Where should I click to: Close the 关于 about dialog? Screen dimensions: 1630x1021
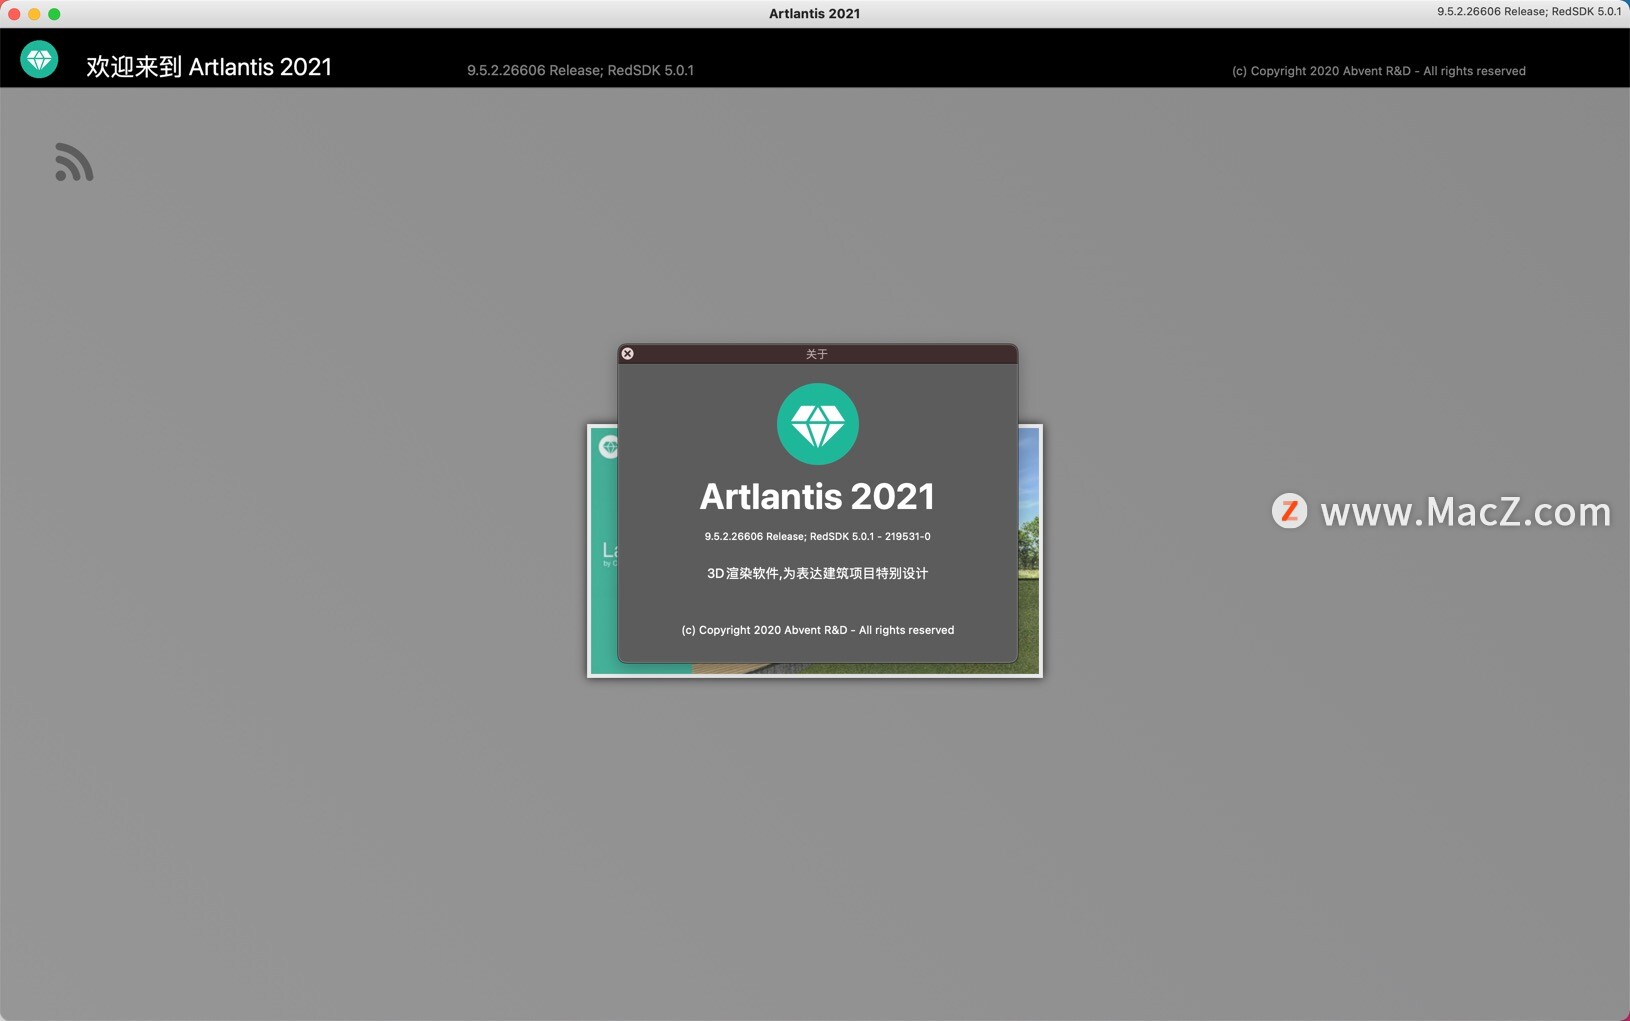coord(627,354)
